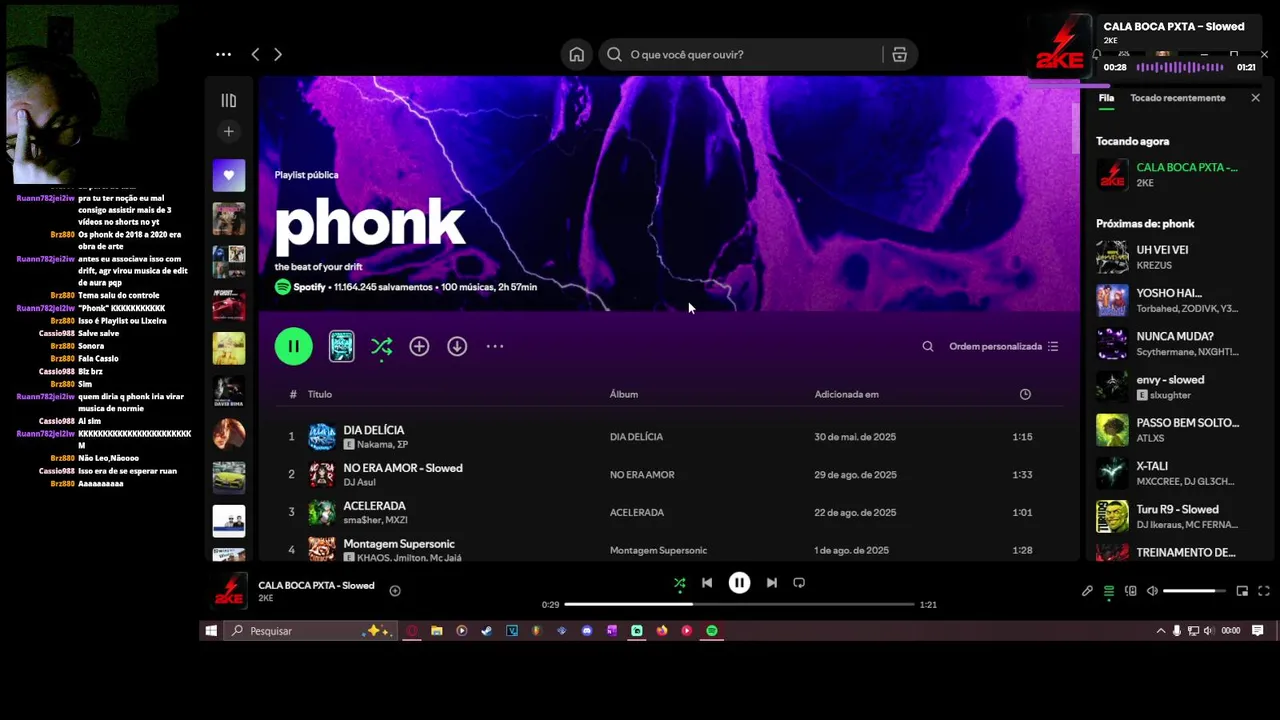1280x720 pixels.
Task: Sort by 'Adicionada em' column header
Action: click(846, 394)
